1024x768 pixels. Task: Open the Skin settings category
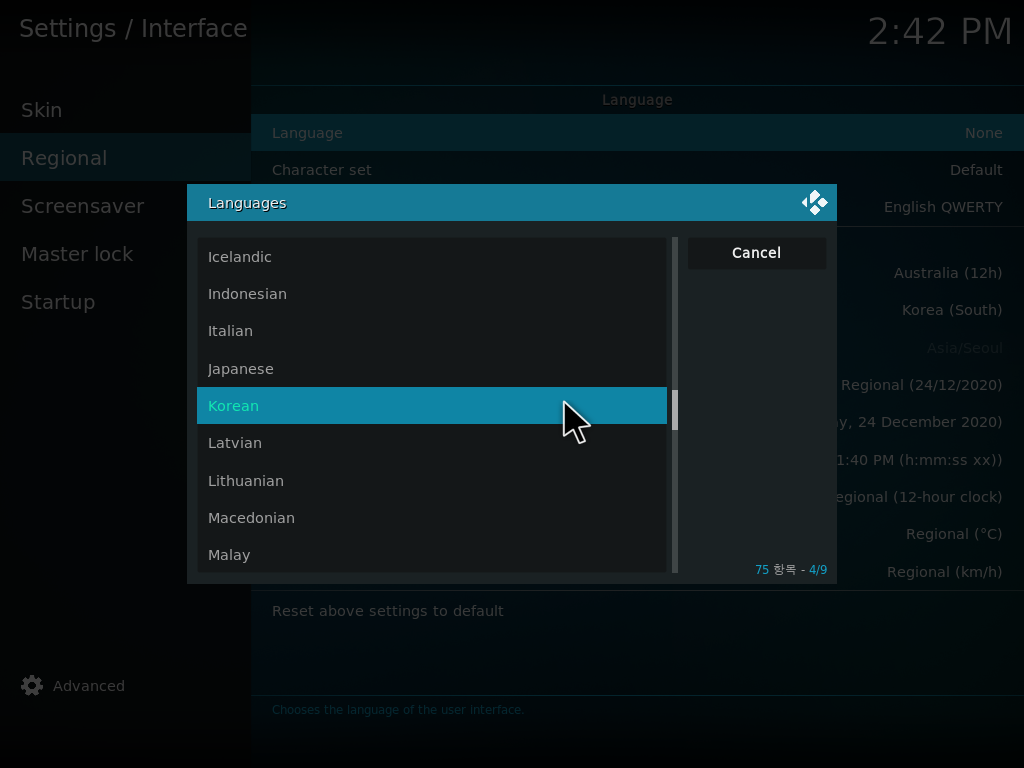pyautogui.click(x=42, y=110)
